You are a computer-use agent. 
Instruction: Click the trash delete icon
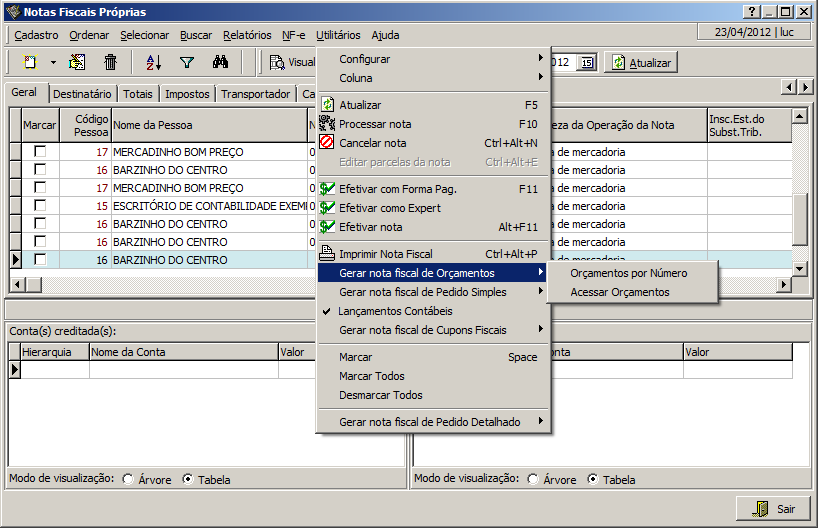(111, 62)
